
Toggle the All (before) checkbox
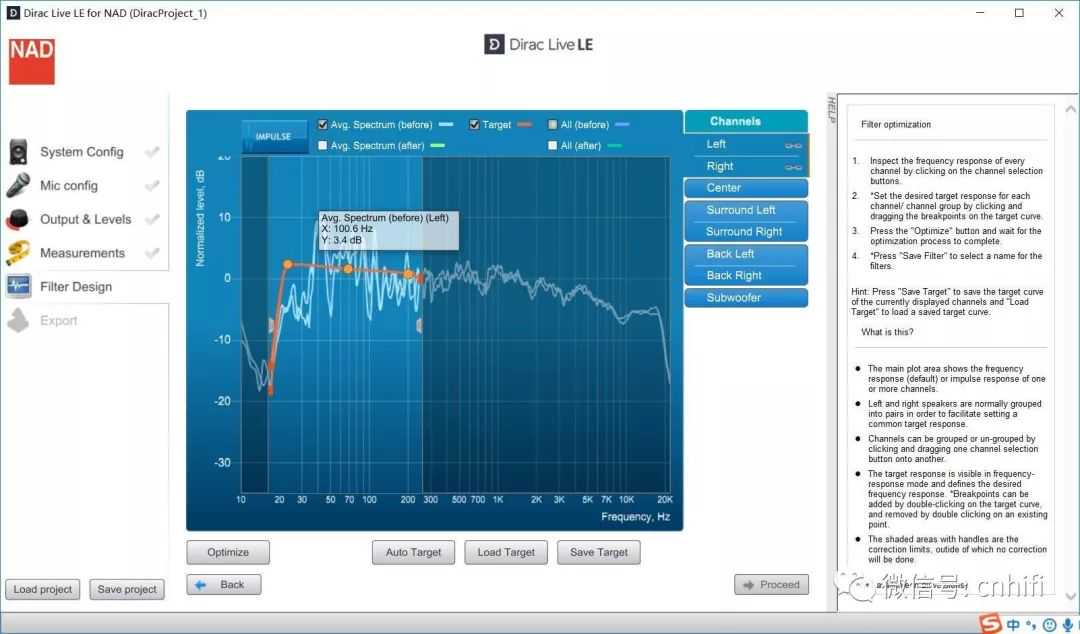click(x=553, y=125)
